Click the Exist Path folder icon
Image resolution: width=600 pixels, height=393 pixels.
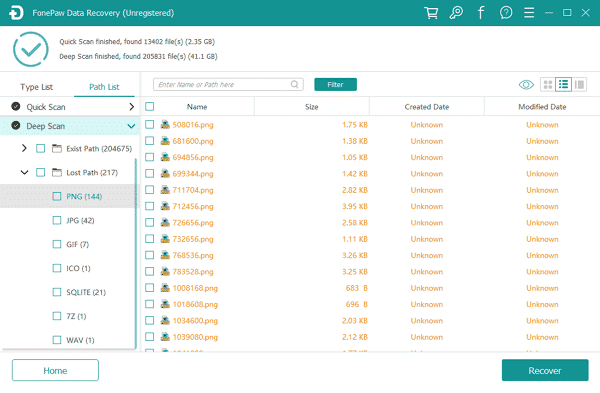(57, 148)
